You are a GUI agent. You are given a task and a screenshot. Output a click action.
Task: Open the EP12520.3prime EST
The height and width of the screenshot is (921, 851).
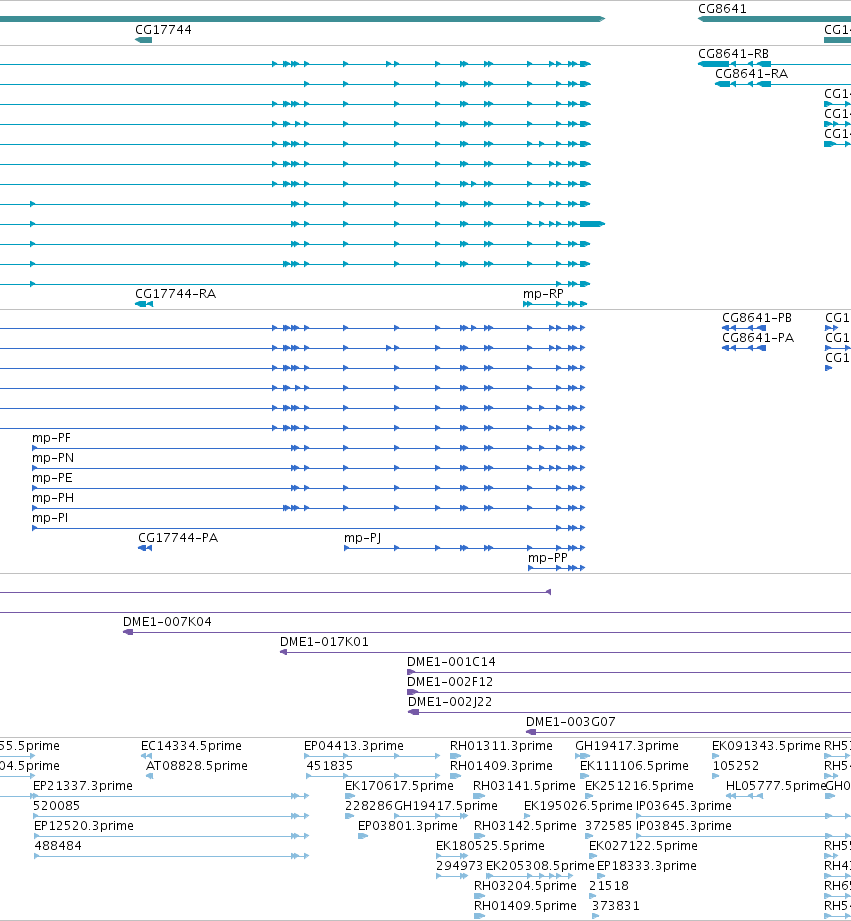[x=83, y=826]
